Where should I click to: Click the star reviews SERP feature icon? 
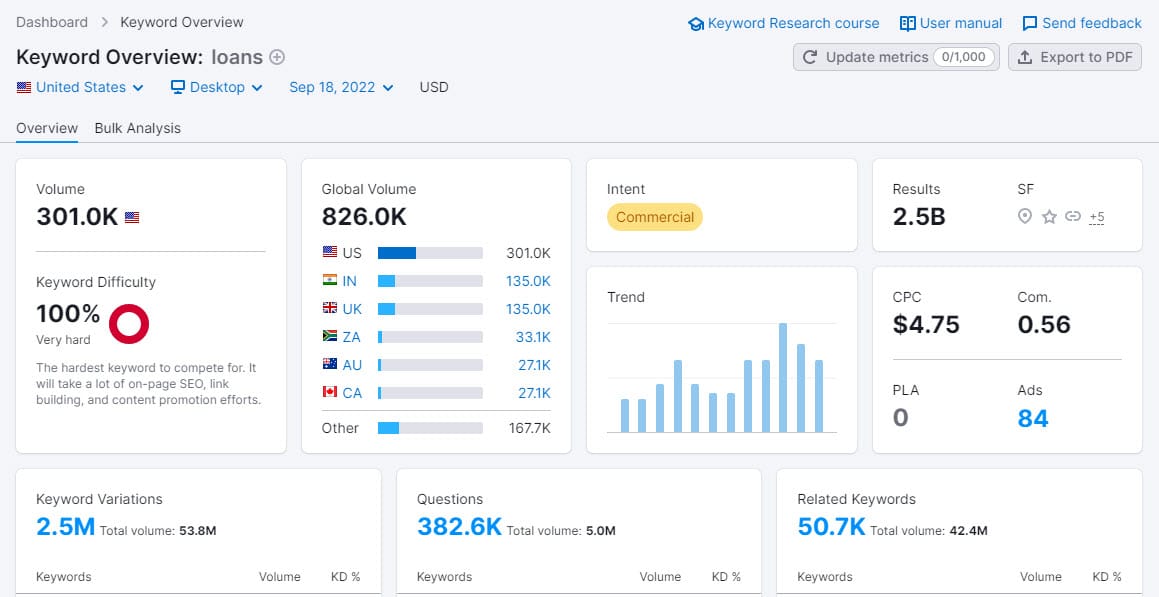1049,216
